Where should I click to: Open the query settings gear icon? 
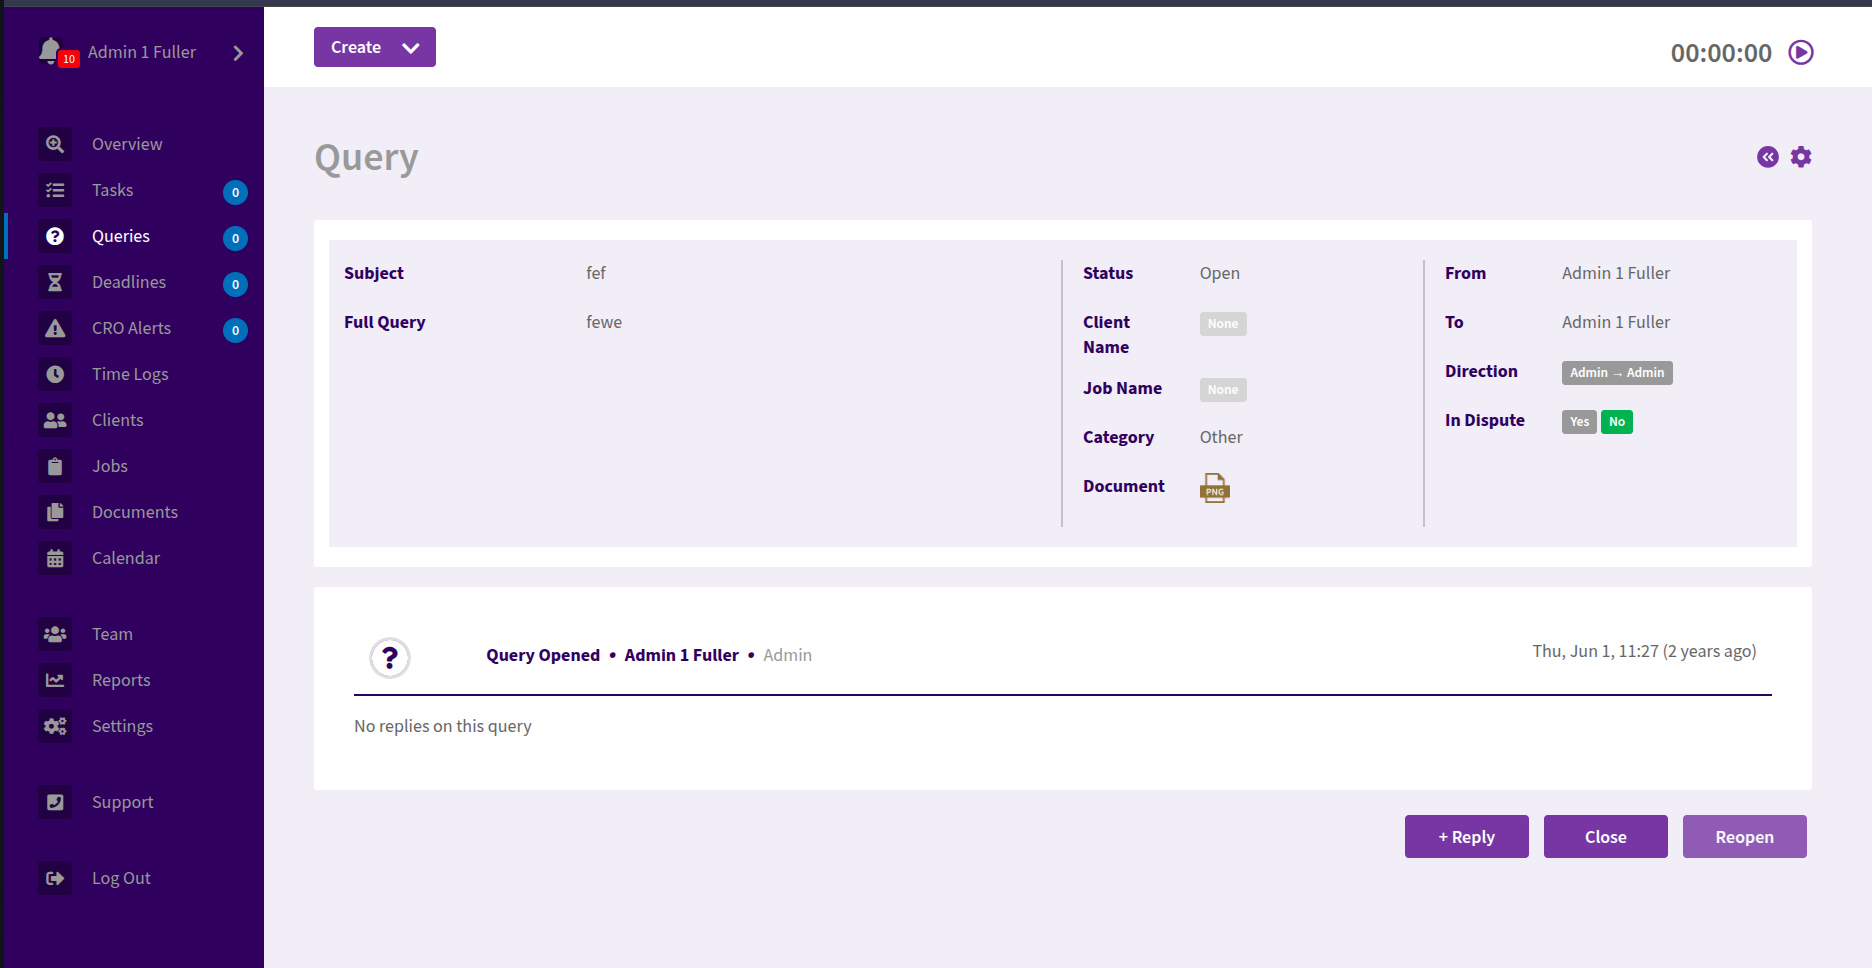coord(1800,157)
